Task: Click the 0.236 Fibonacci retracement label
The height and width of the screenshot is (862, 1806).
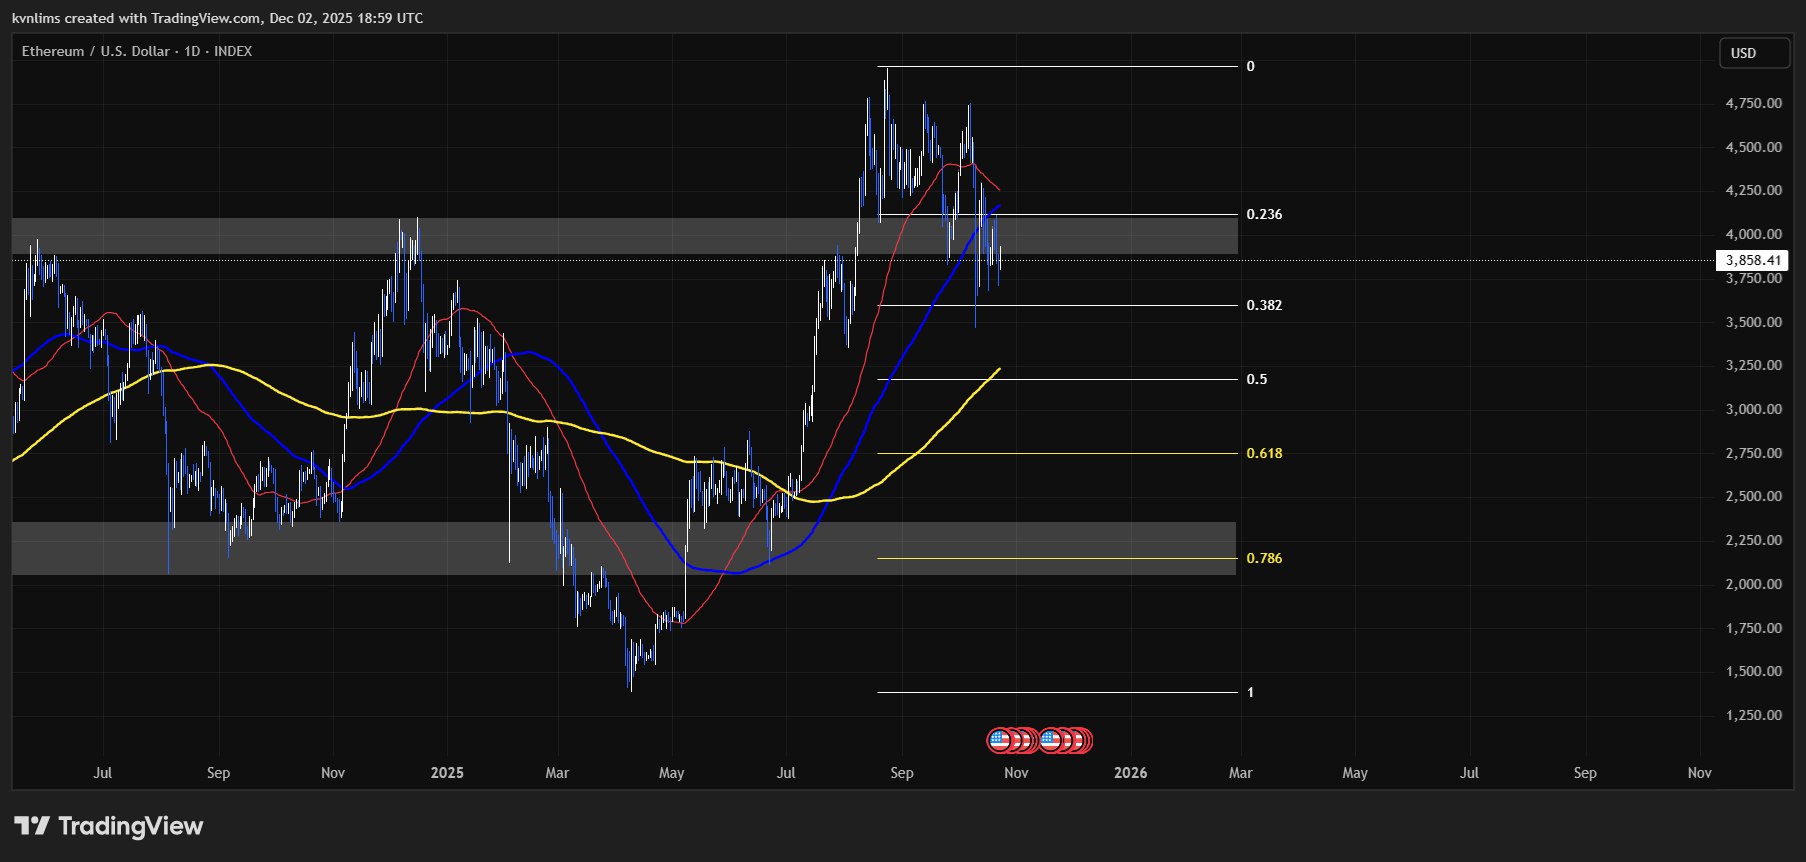Action: pyautogui.click(x=1264, y=214)
